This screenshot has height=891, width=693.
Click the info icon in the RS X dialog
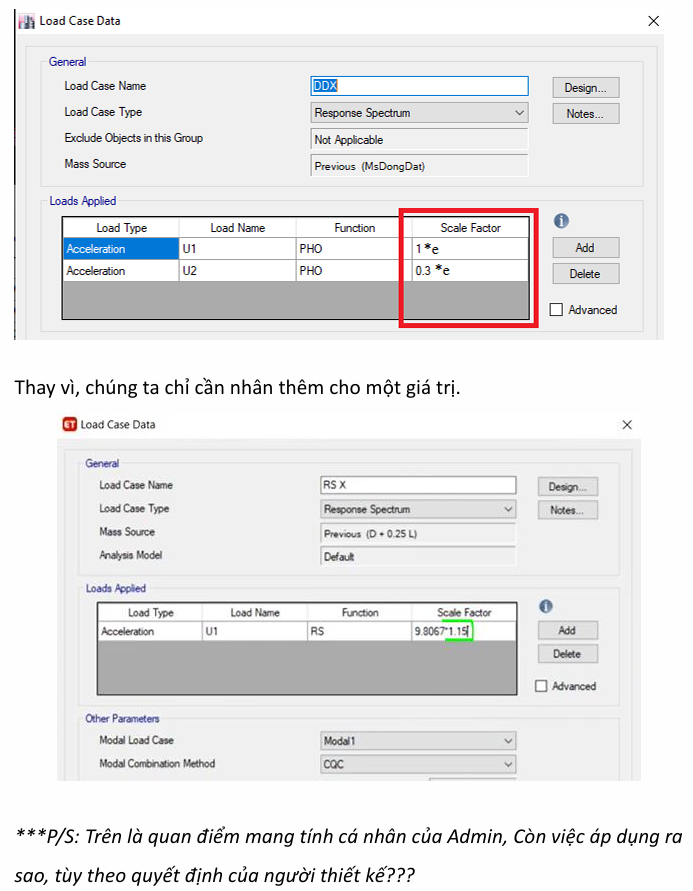(x=546, y=607)
